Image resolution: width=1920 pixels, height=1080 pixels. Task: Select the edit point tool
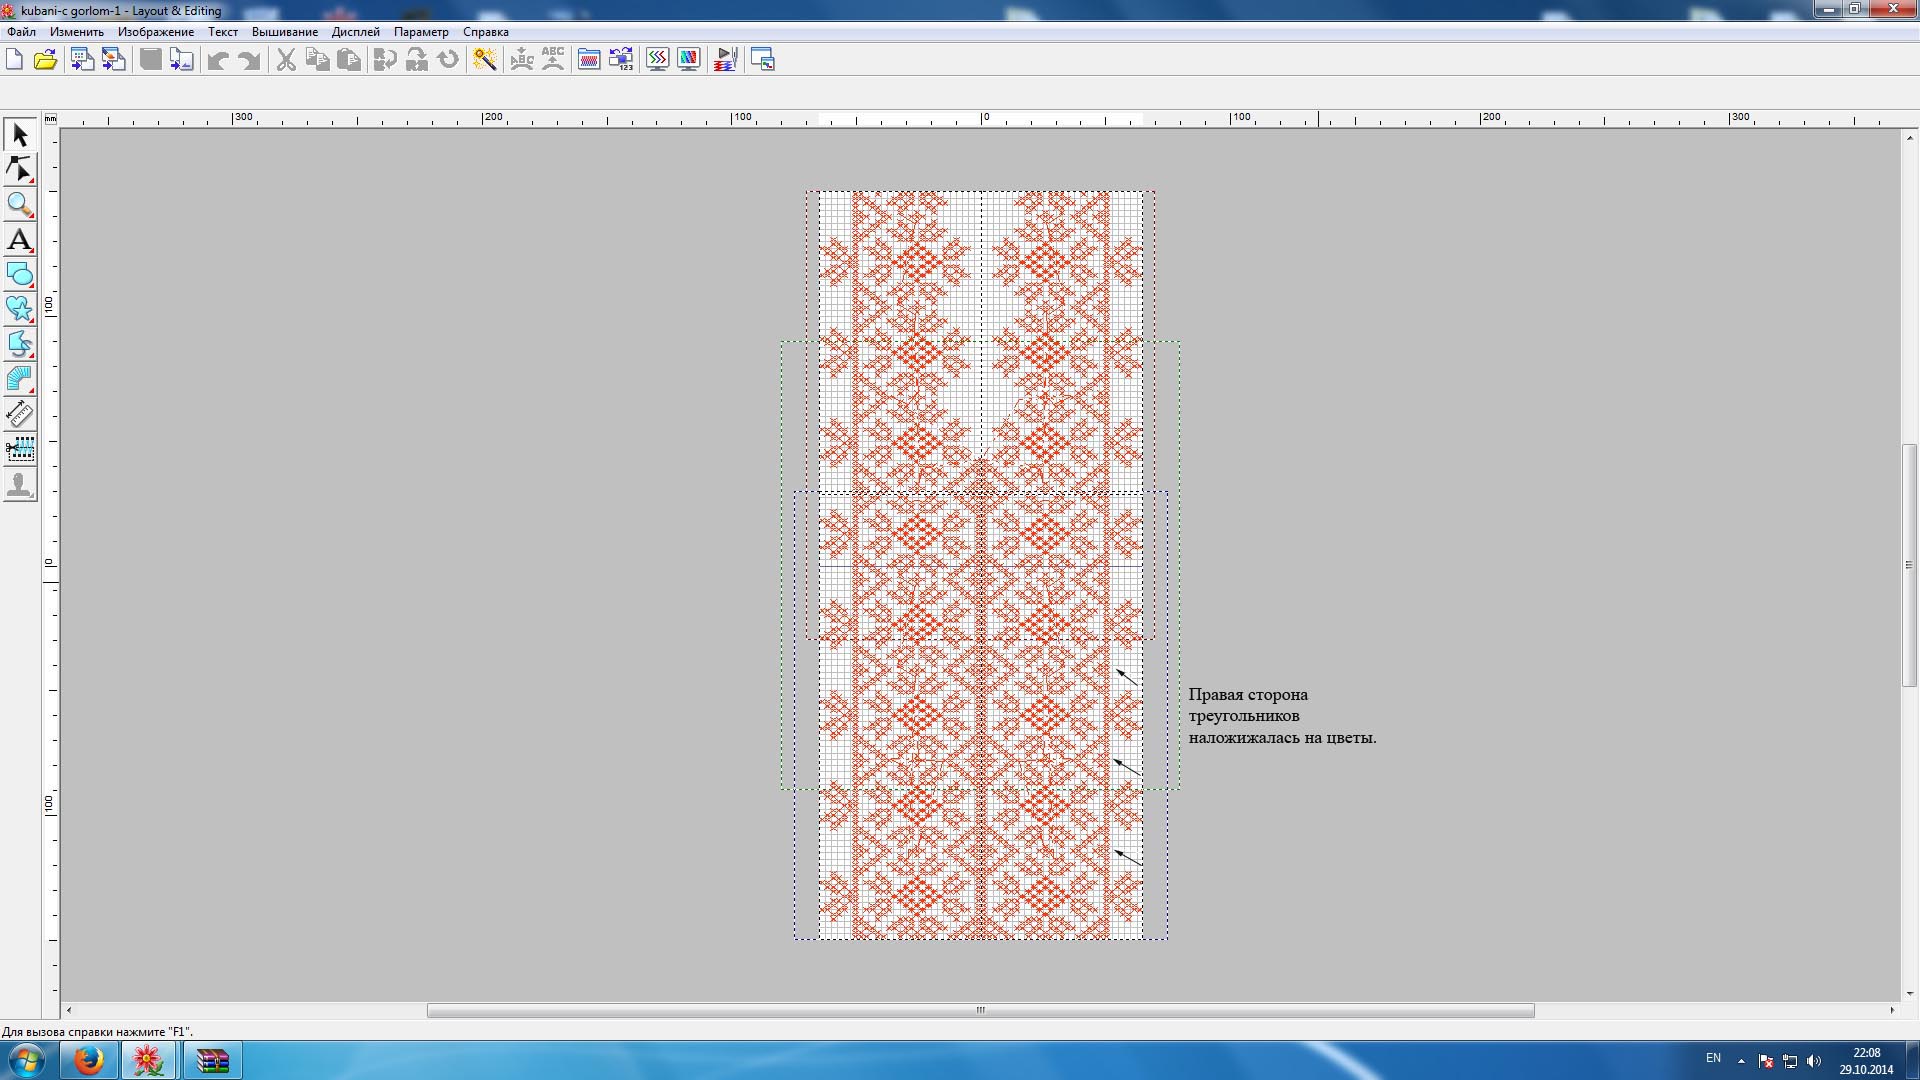click(x=20, y=170)
